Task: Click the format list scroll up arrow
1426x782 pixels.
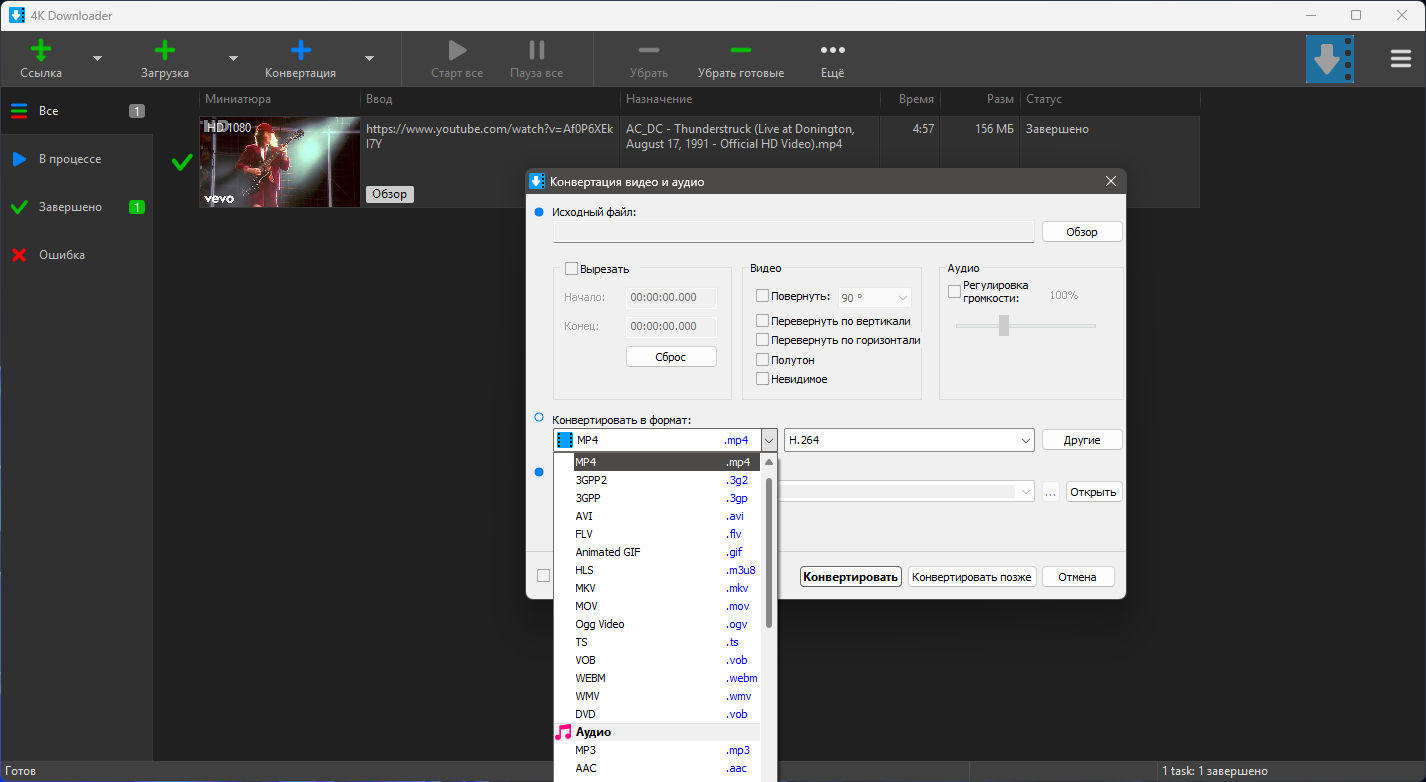Action: (769, 462)
